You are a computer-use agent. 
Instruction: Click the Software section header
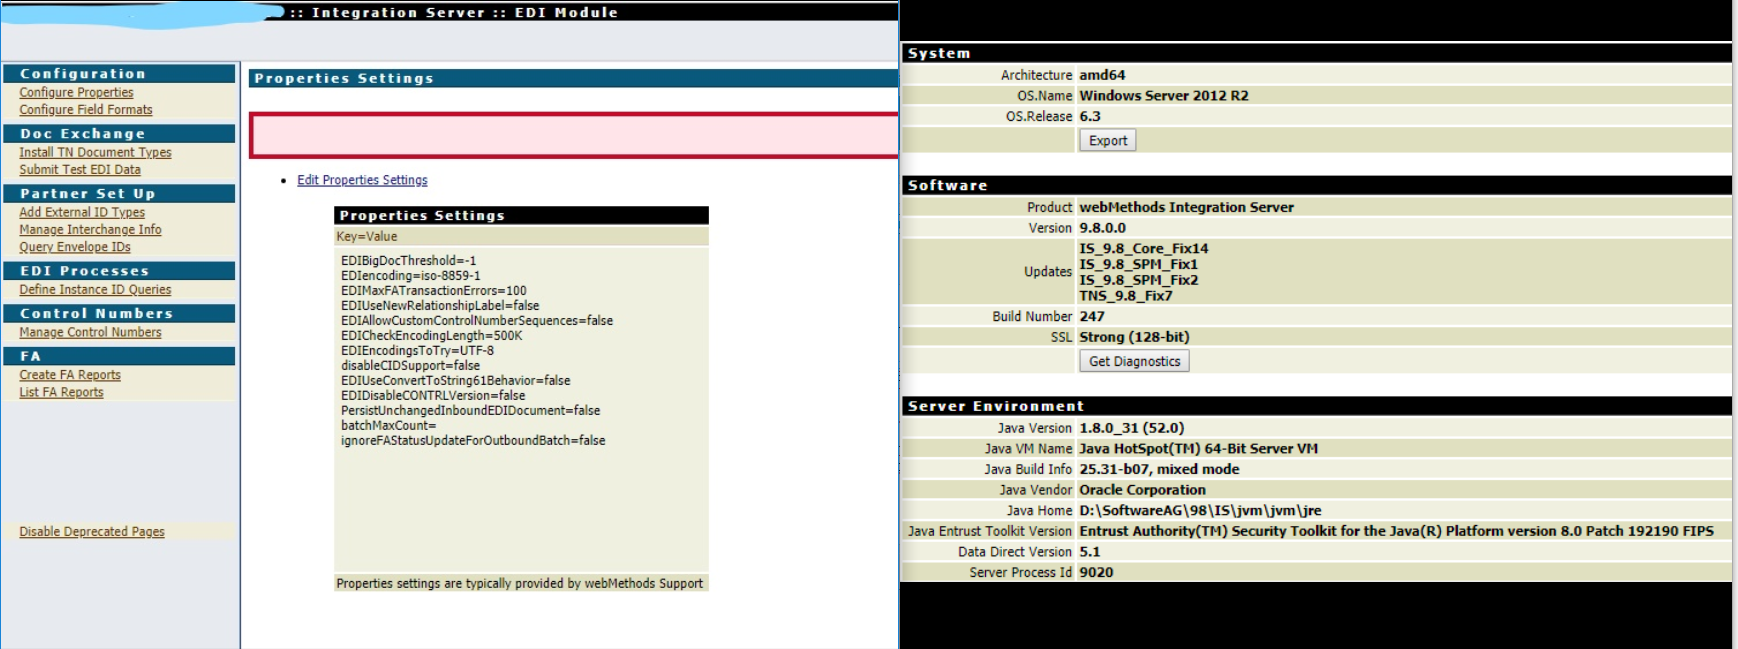(x=1316, y=185)
